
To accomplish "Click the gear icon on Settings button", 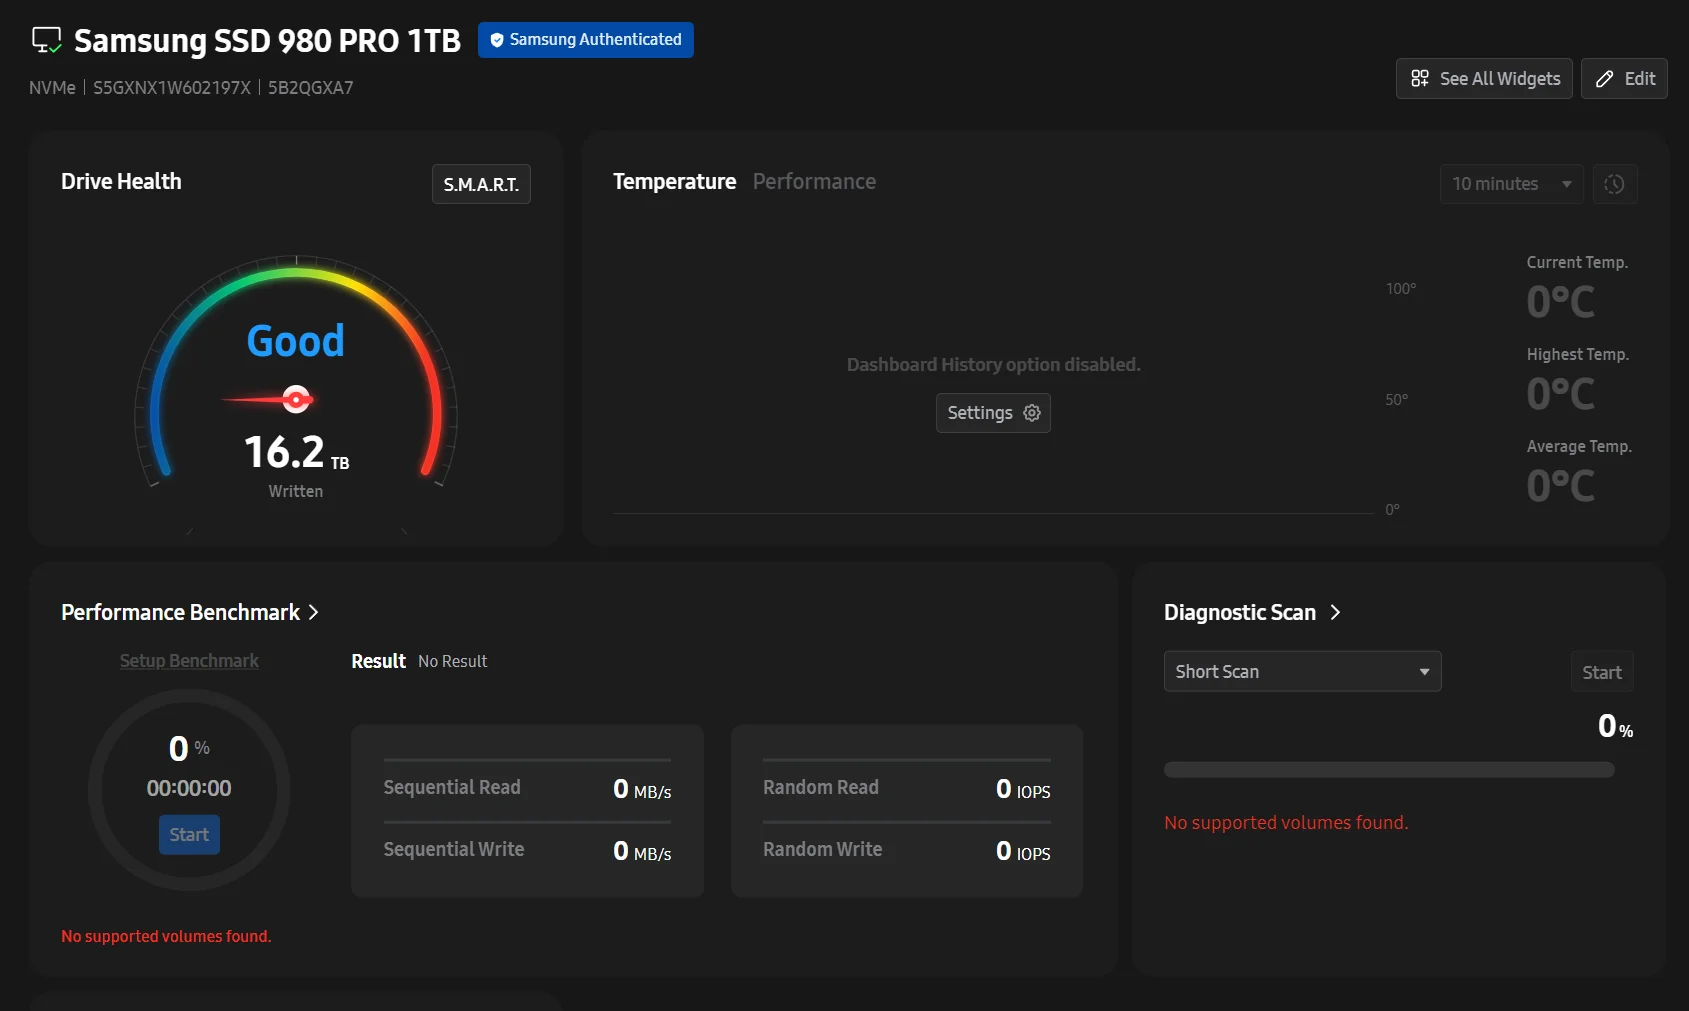I will [x=1032, y=413].
